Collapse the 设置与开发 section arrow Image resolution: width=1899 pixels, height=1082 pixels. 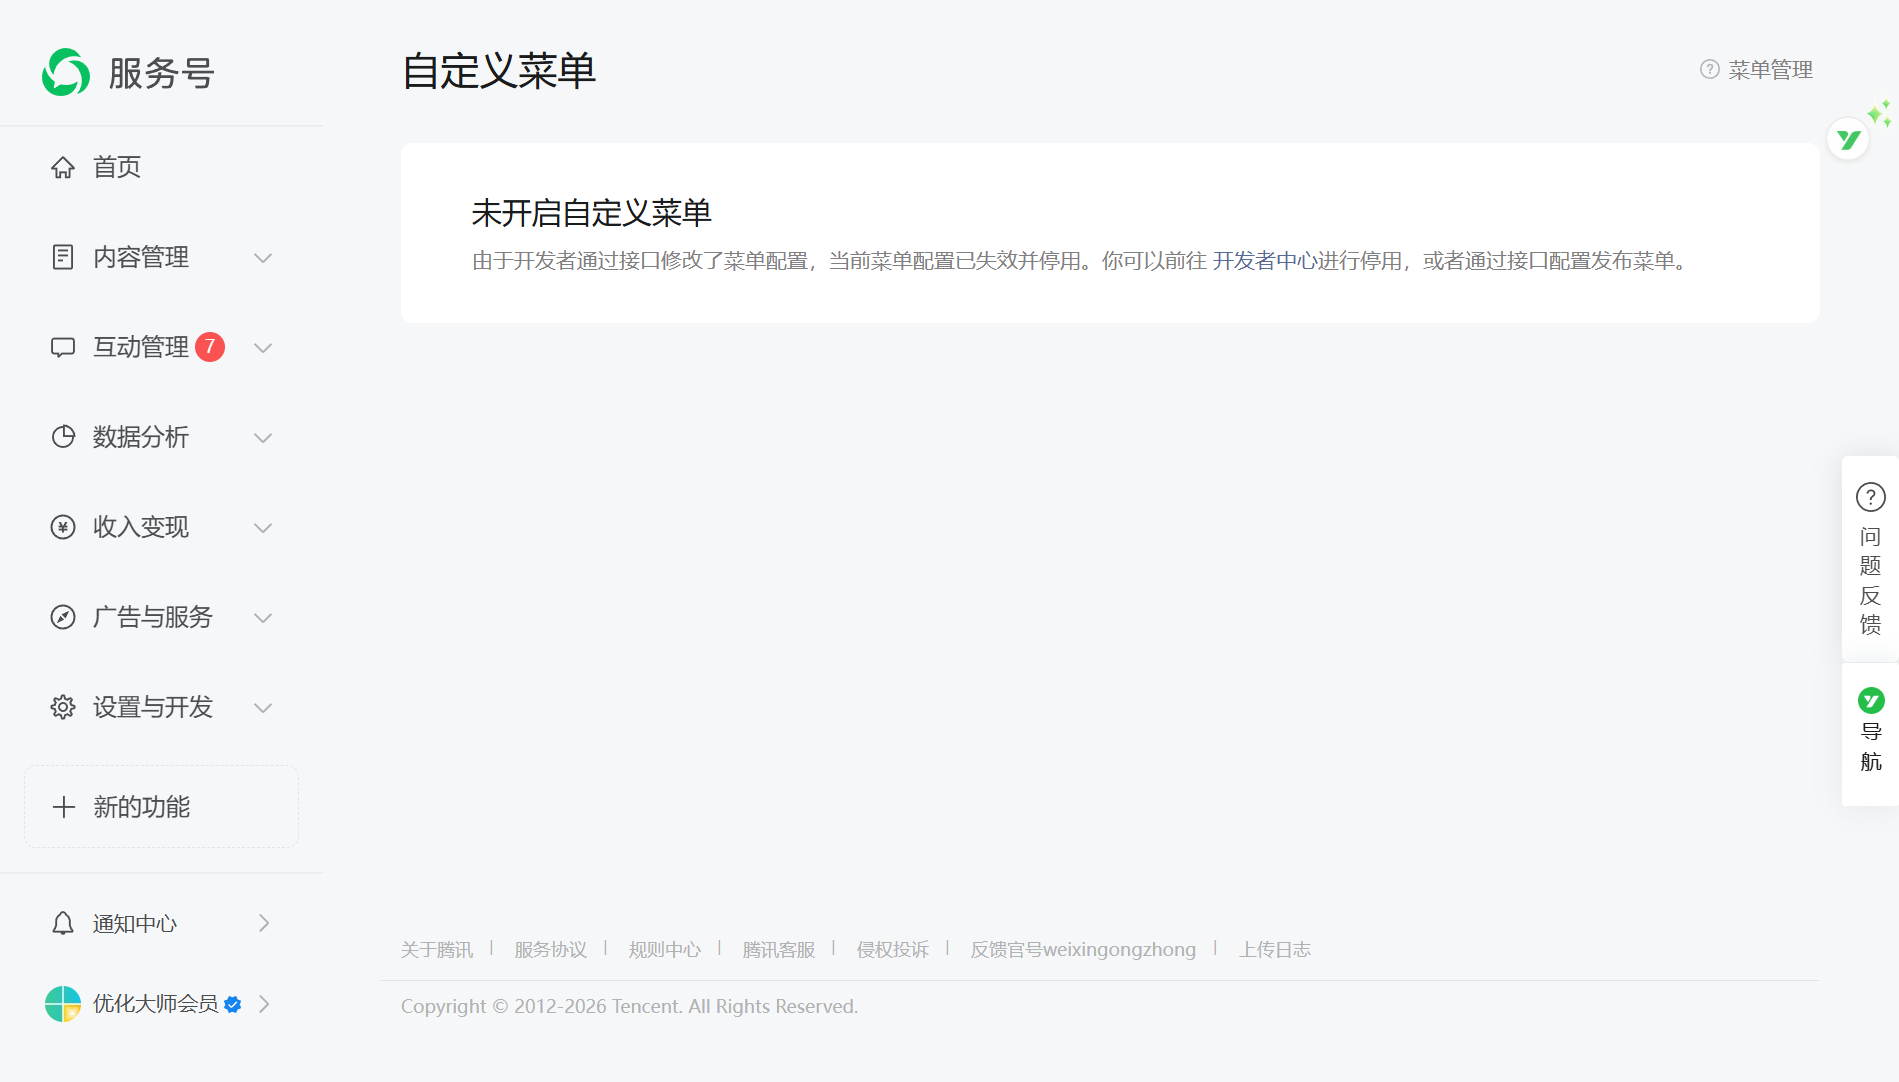click(263, 707)
